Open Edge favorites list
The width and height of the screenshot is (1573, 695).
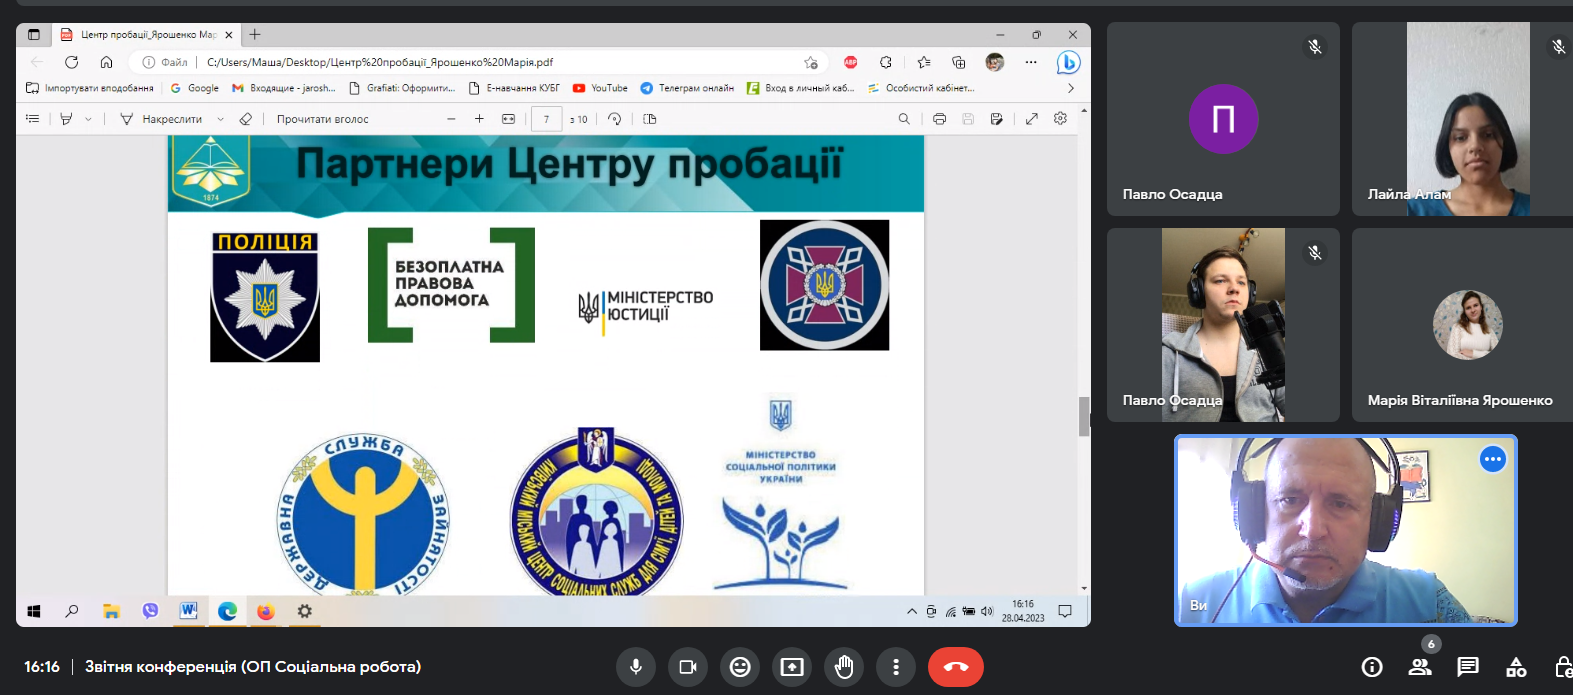[x=924, y=62]
